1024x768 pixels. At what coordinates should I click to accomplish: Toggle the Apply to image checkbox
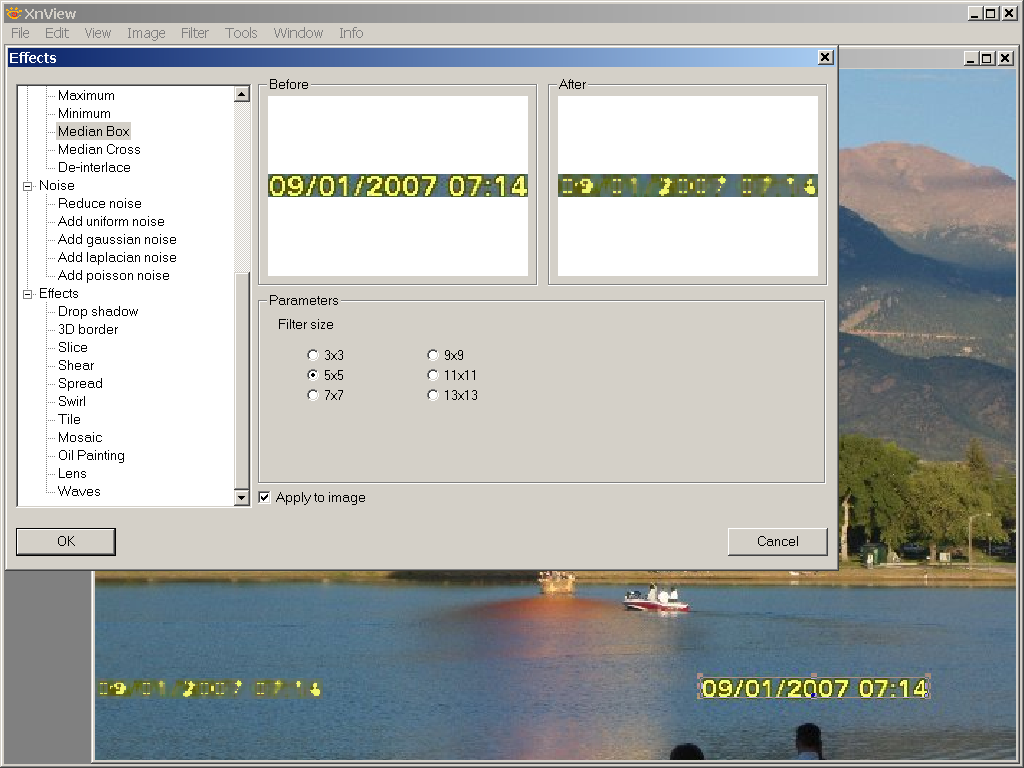point(264,498)
